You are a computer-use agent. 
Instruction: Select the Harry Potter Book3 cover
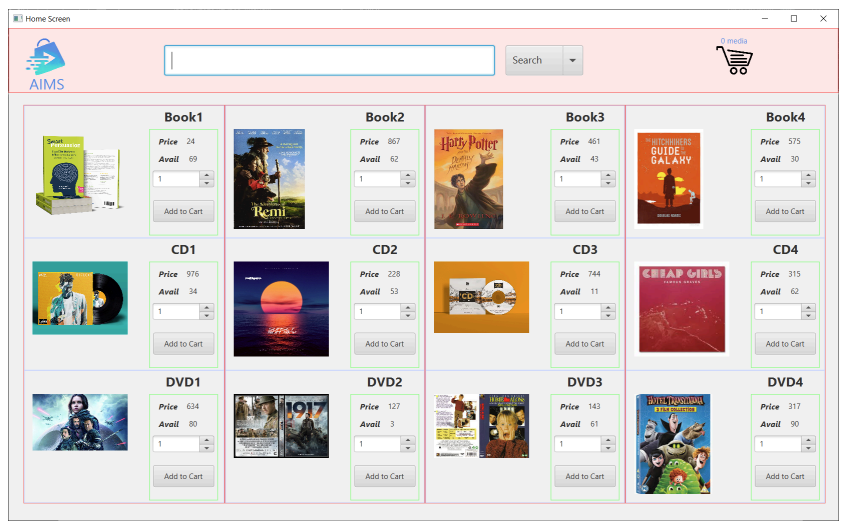tap(468, 179)
